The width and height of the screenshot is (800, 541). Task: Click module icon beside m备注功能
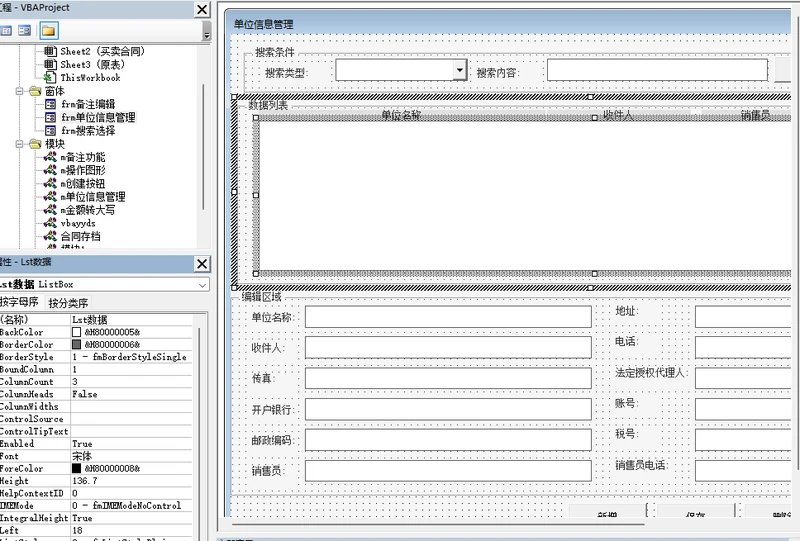click(x=50, y=157)
